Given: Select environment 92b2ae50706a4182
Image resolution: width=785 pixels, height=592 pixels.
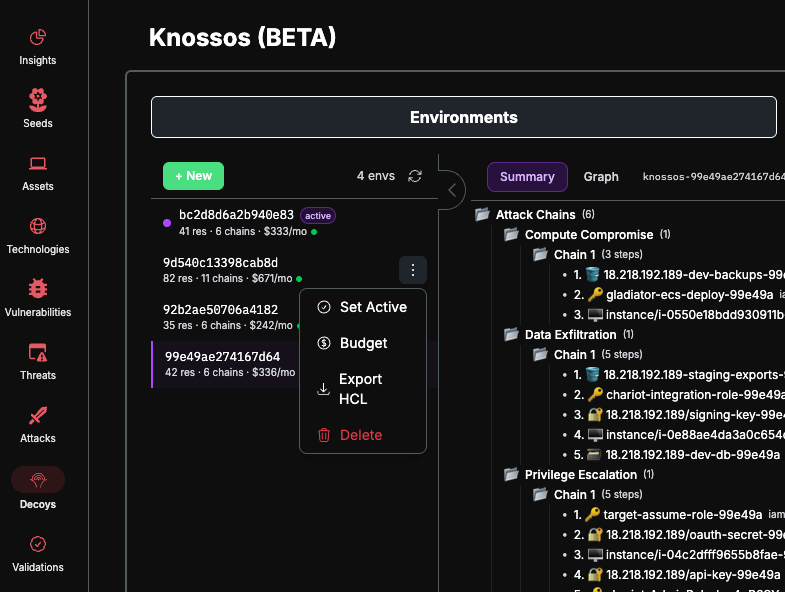Looking at the screenshot, I should point(225,317).
